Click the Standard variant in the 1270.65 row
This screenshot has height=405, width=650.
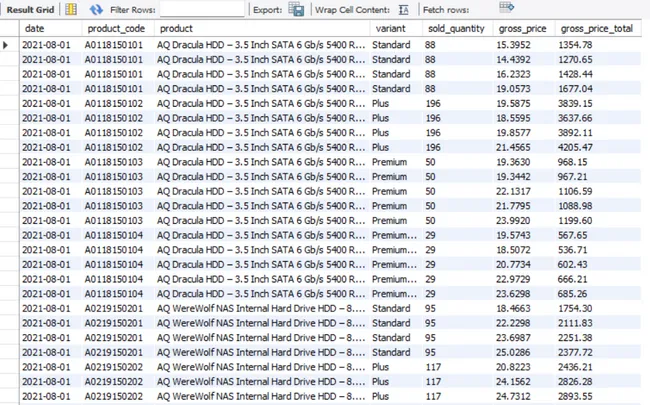click(x=391, y=59)
